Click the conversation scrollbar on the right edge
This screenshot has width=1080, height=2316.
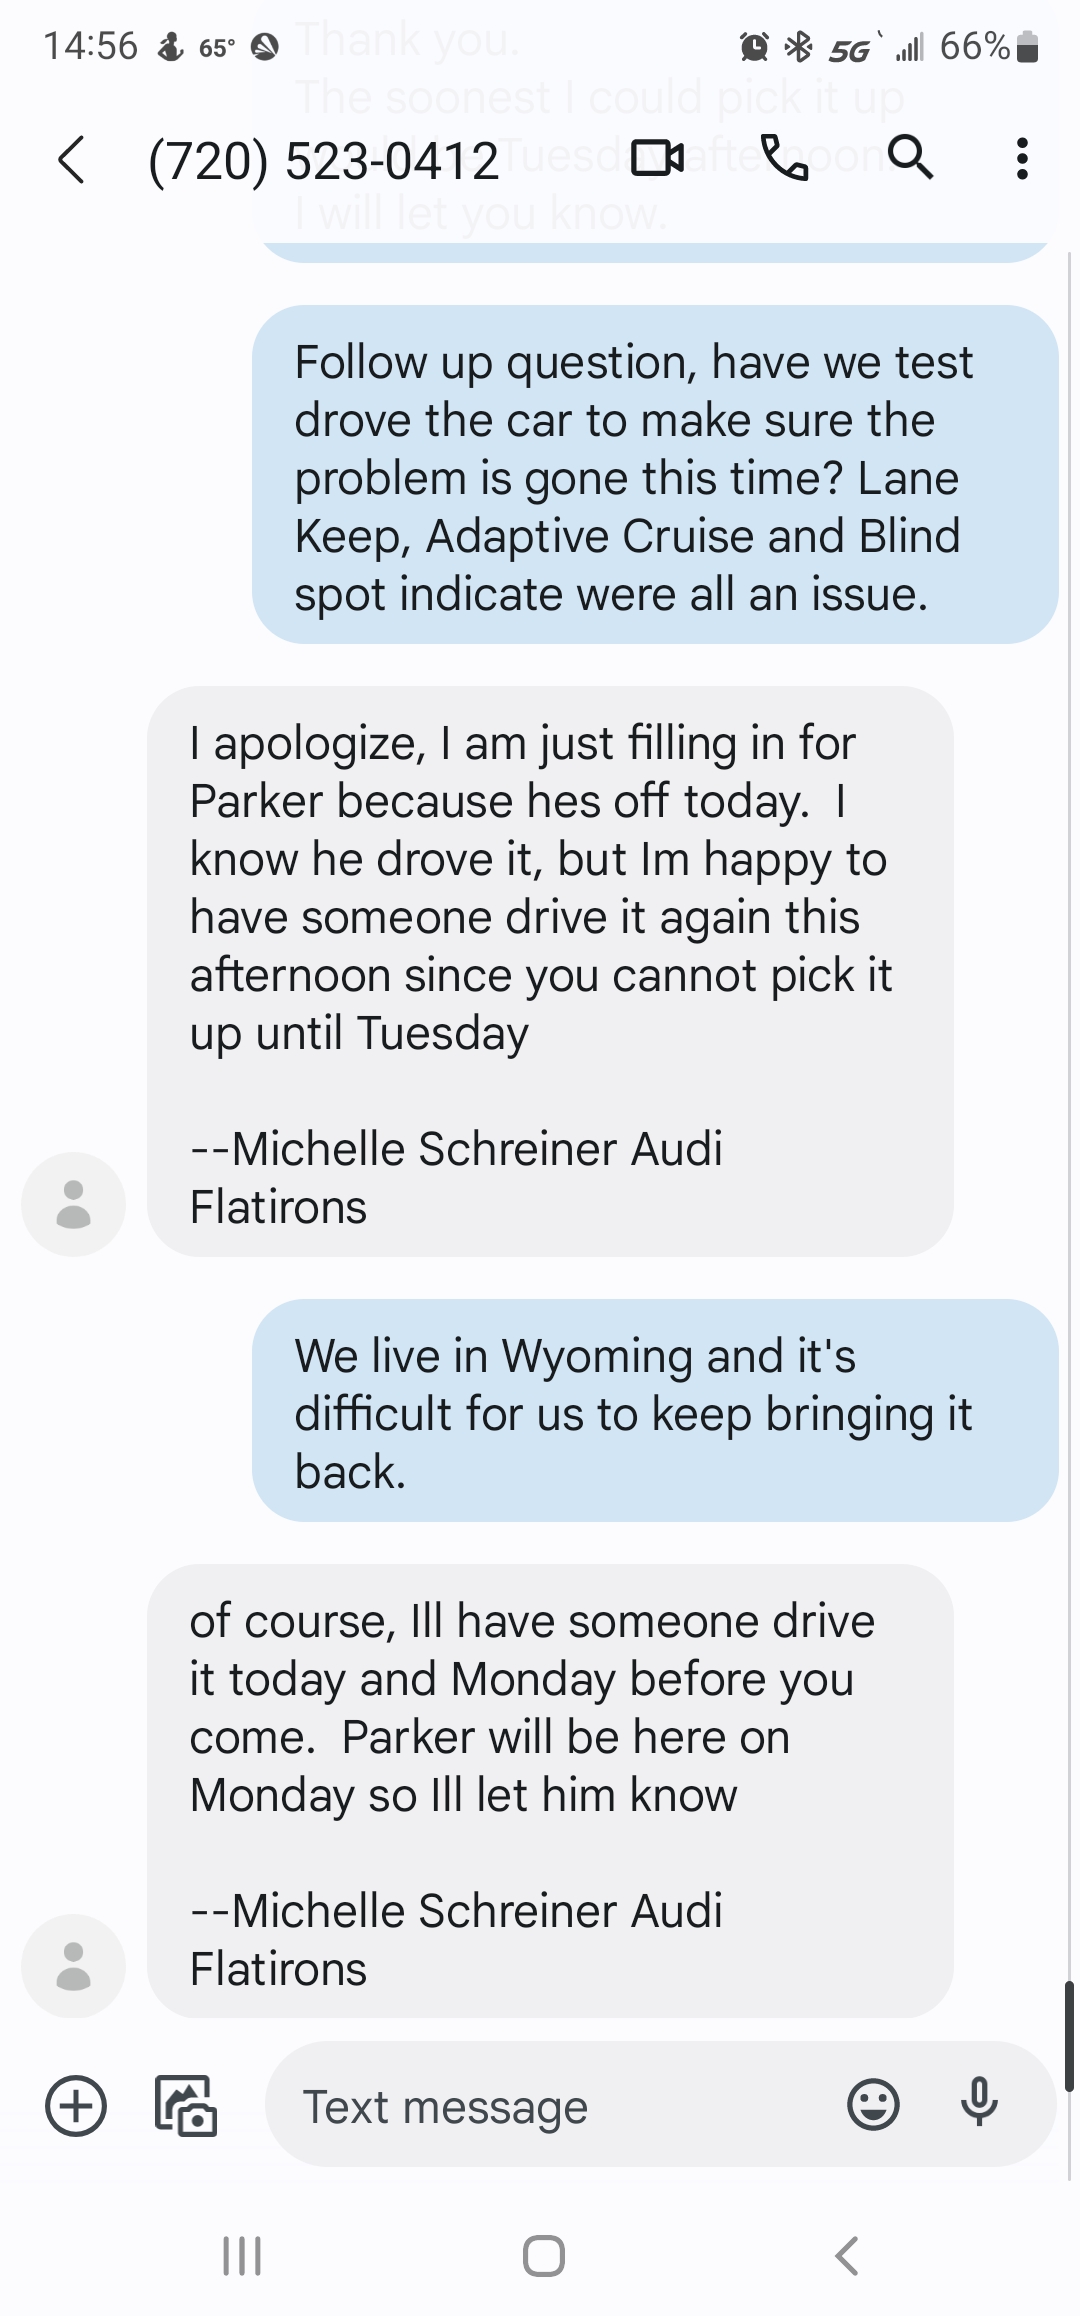[x=1068, y=2035]
